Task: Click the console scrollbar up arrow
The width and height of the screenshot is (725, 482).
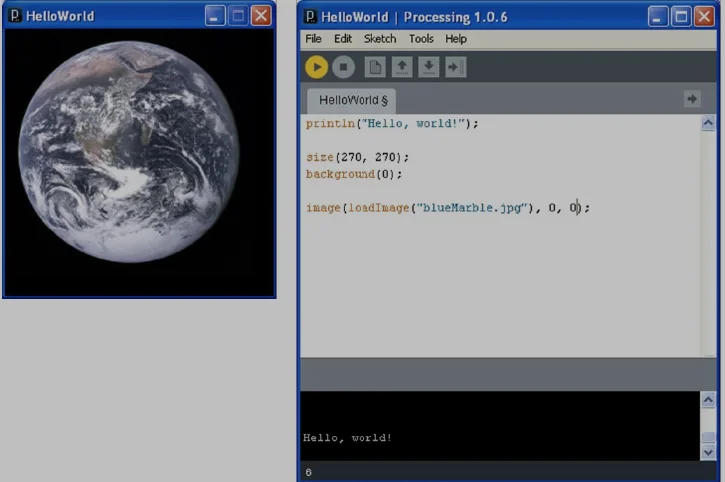Action: pos(708,400)
